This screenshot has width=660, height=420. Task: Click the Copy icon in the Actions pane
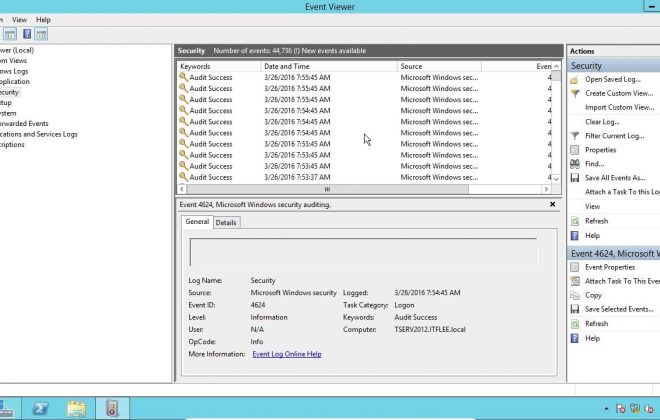point(575,295)
